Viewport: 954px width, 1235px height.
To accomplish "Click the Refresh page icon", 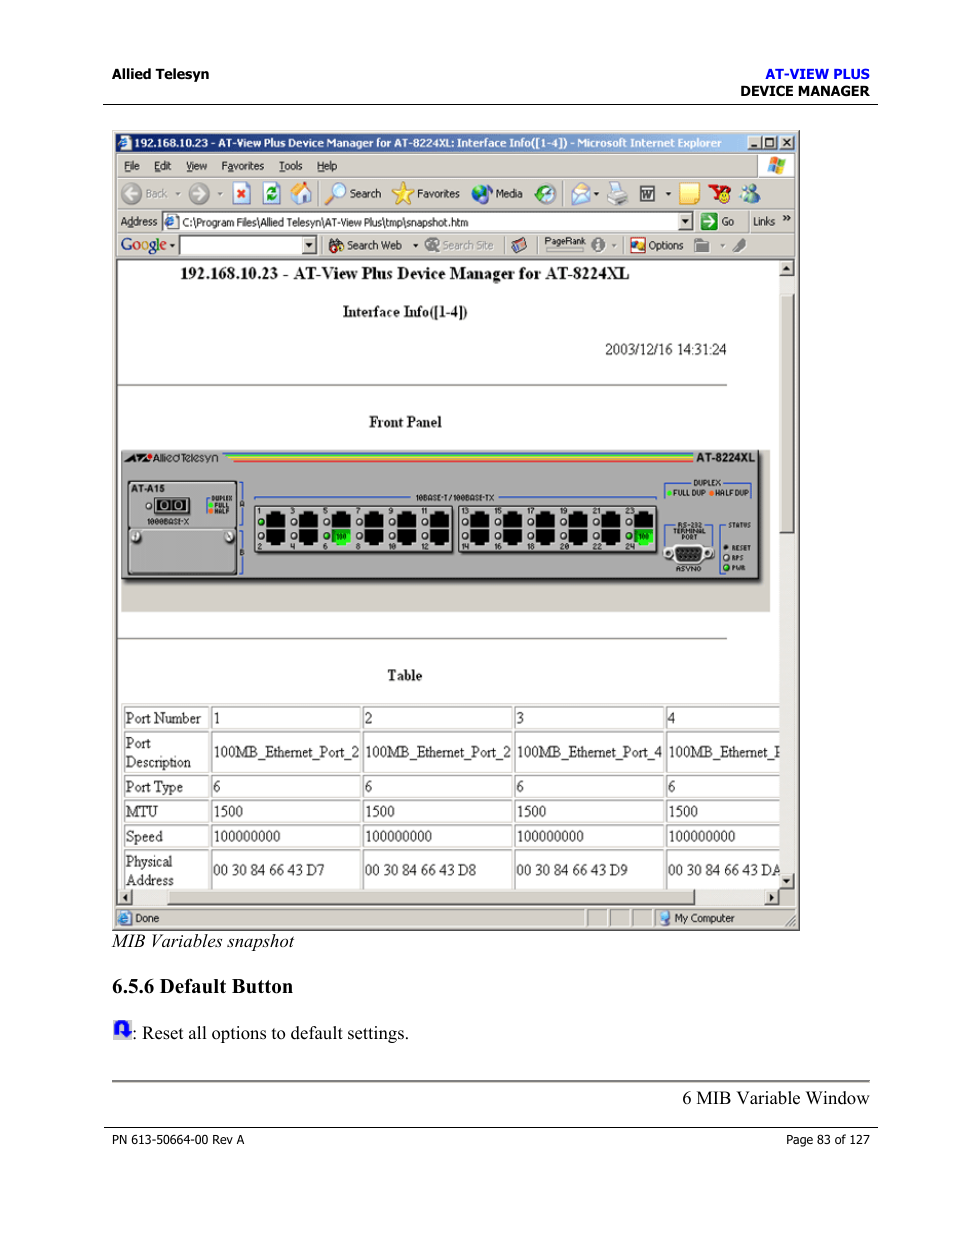I will coord(271,194).
